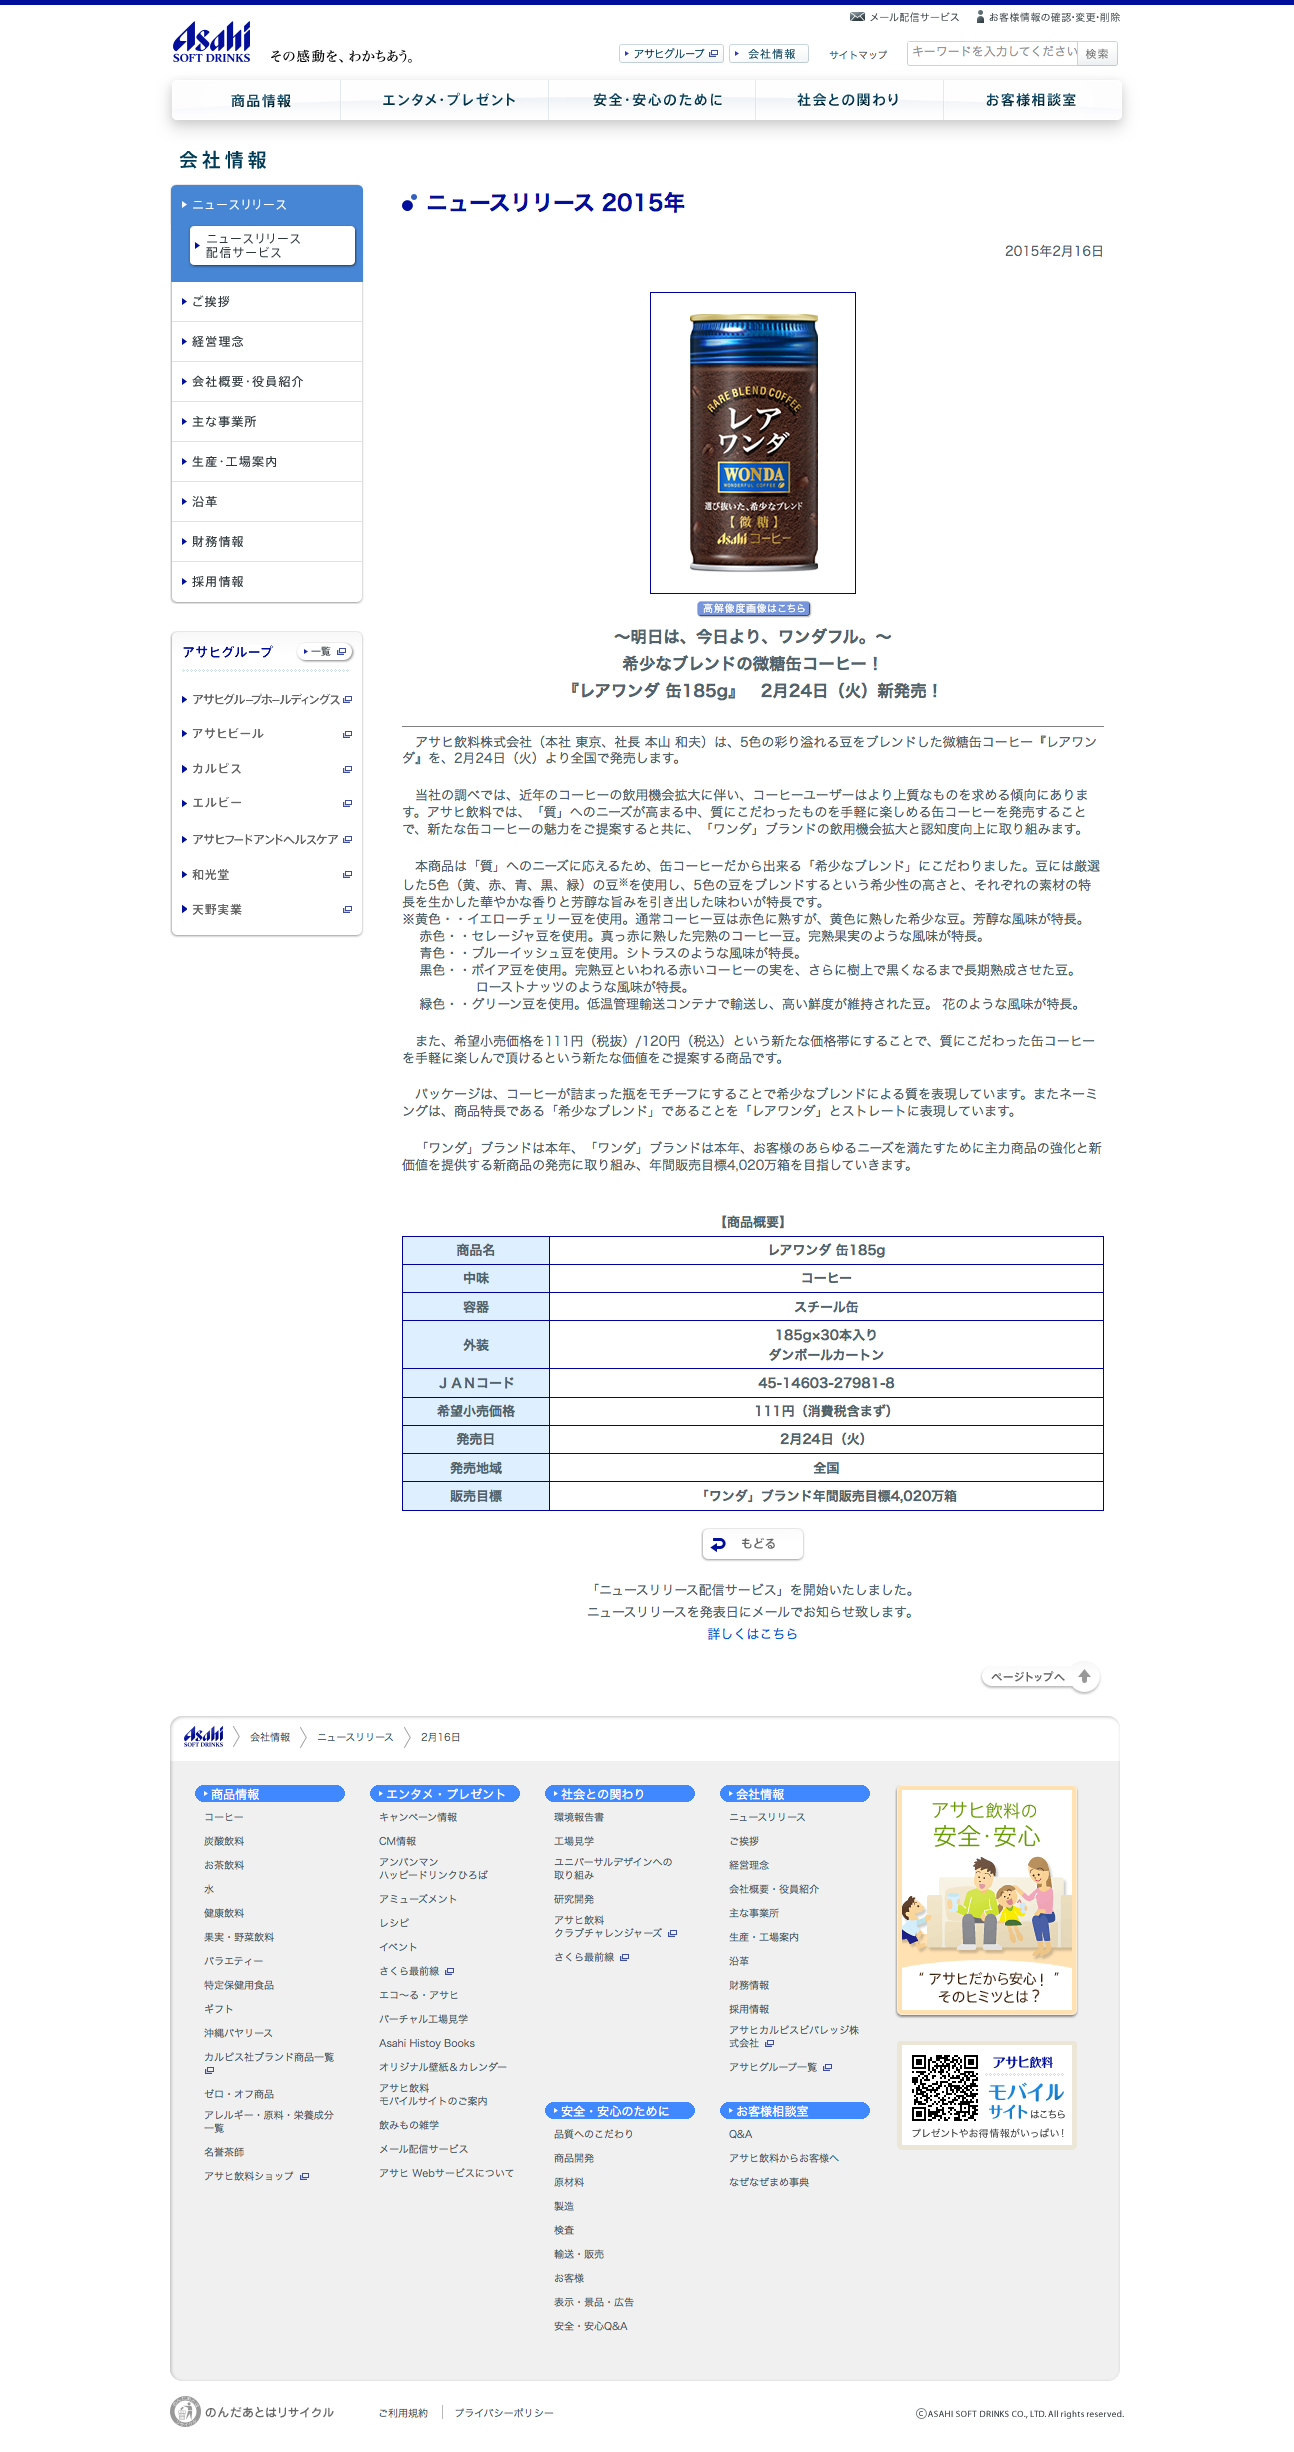Image resolution: width=1294 pixels, height=2452 pixels.
Task: Scan-link QR code mobile site banner
Action: [987, 2095]
